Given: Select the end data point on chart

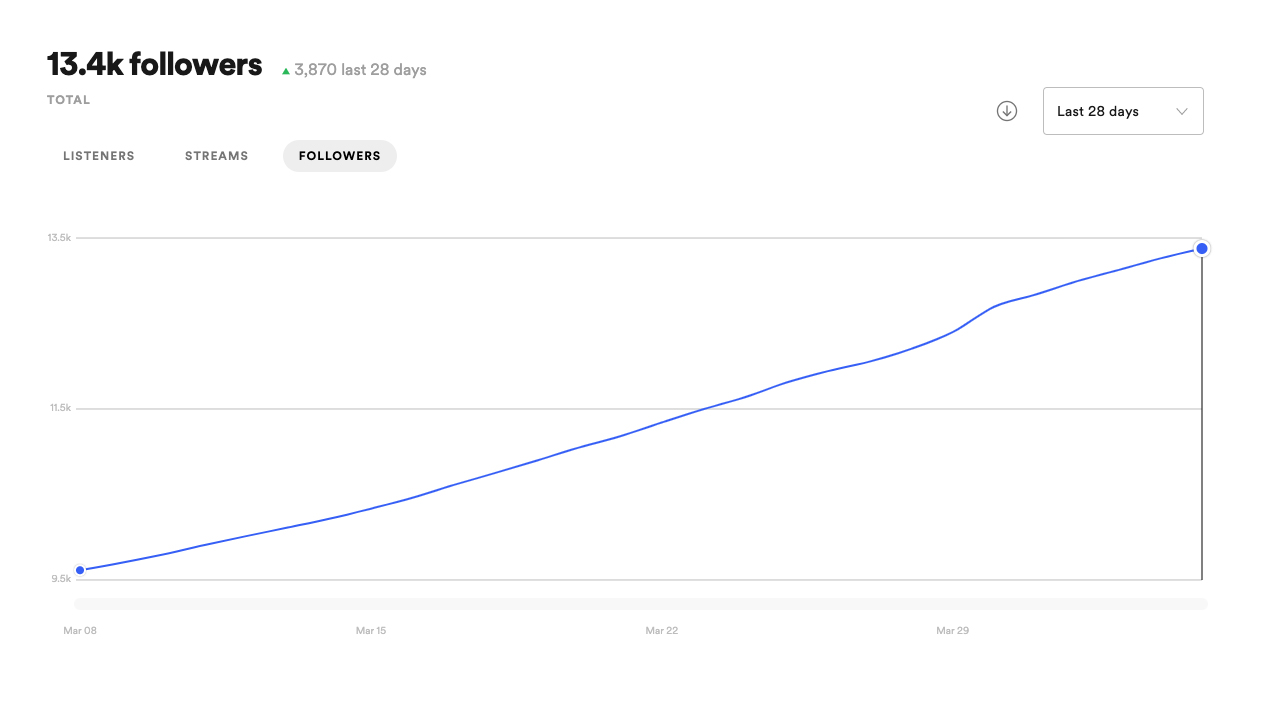Looking at the screenshot, I should pyautogui.click(x=1202, y=248).
